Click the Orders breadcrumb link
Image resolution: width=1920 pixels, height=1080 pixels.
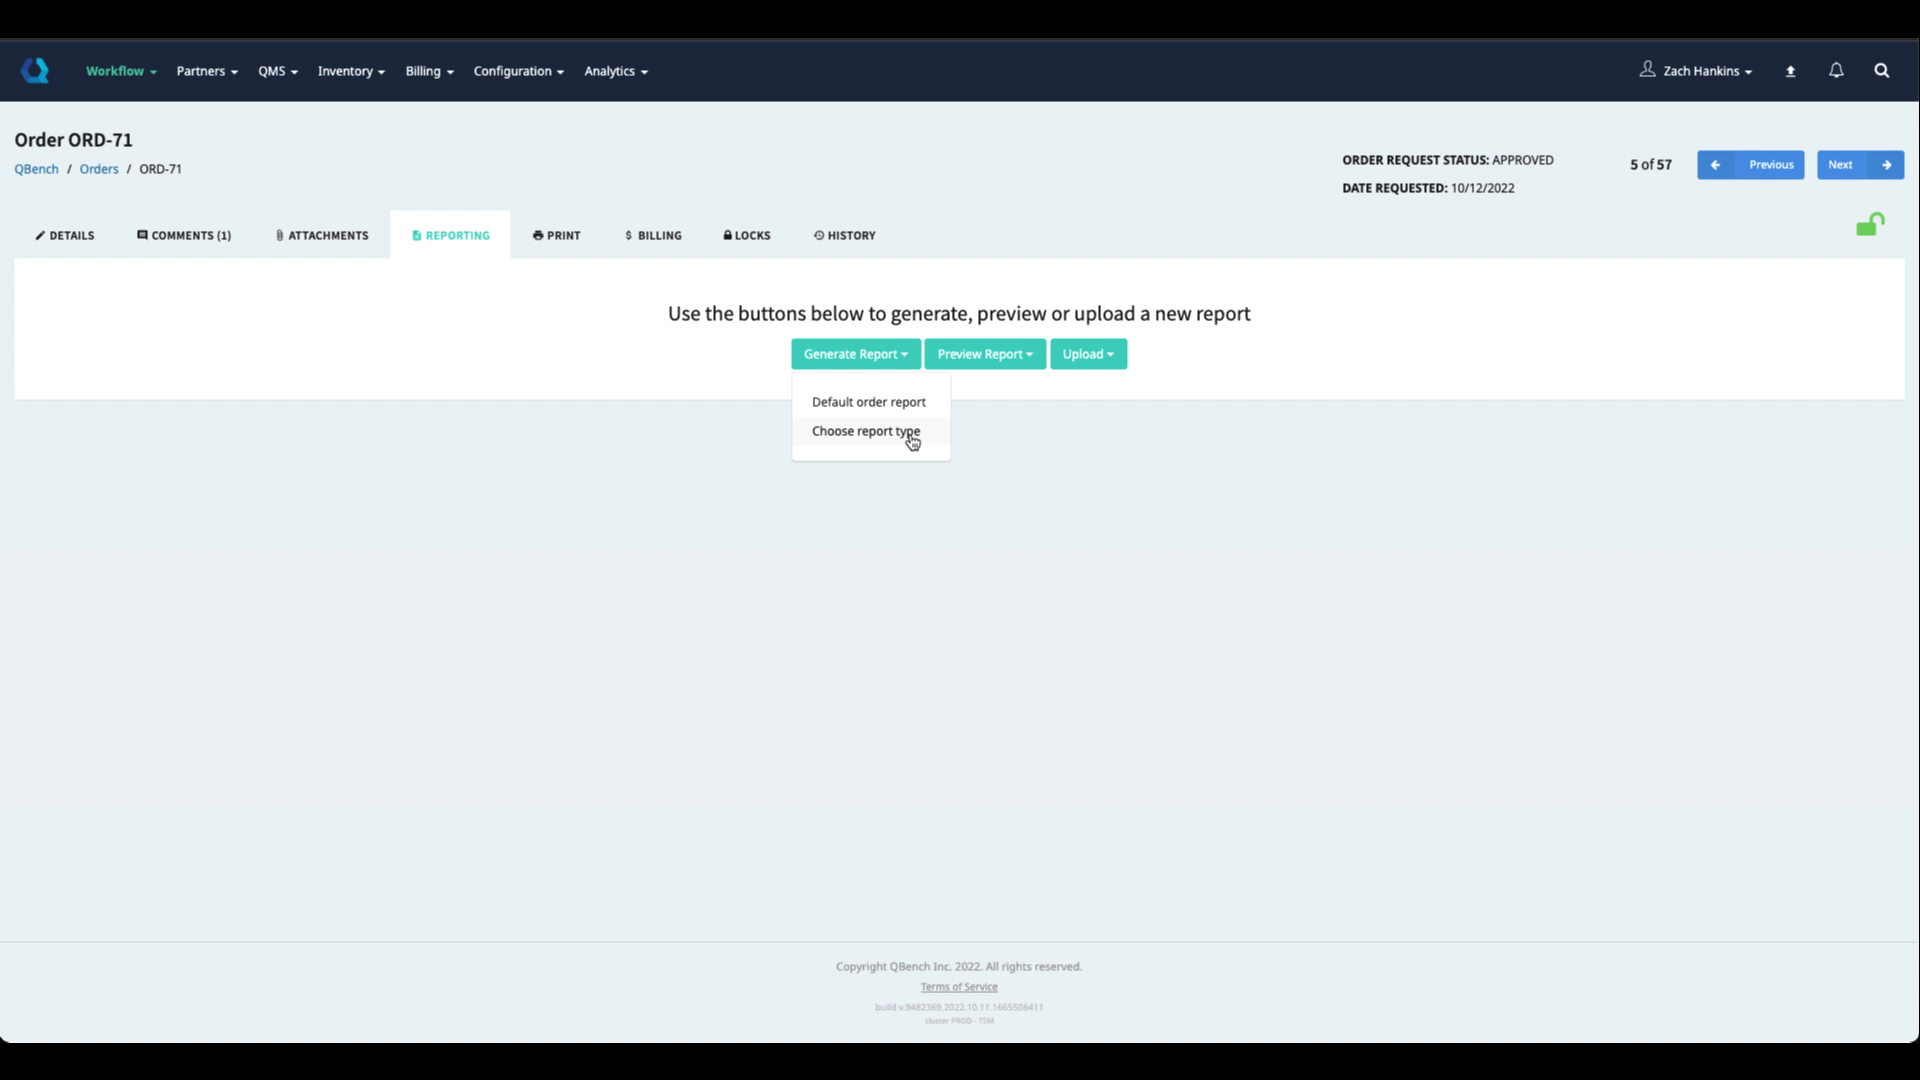(x=99, y=169)
